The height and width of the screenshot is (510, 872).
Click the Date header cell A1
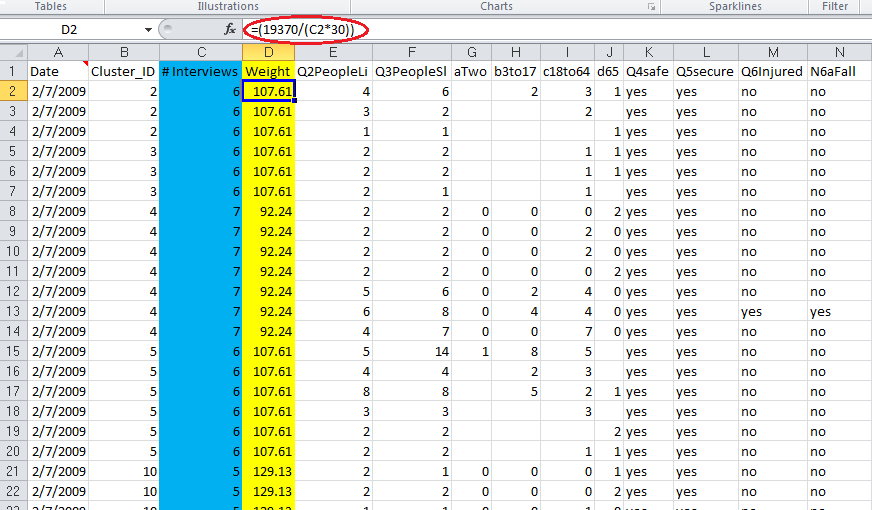57,71
